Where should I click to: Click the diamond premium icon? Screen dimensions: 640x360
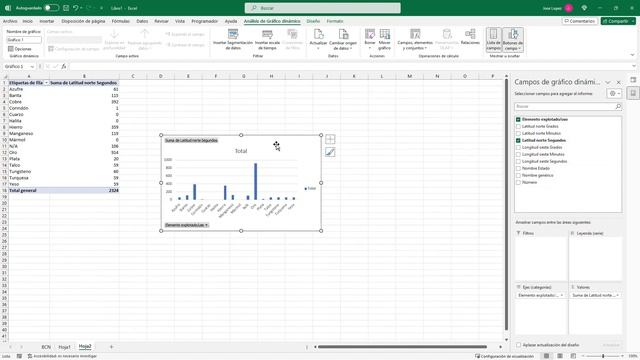coord(584,8)
